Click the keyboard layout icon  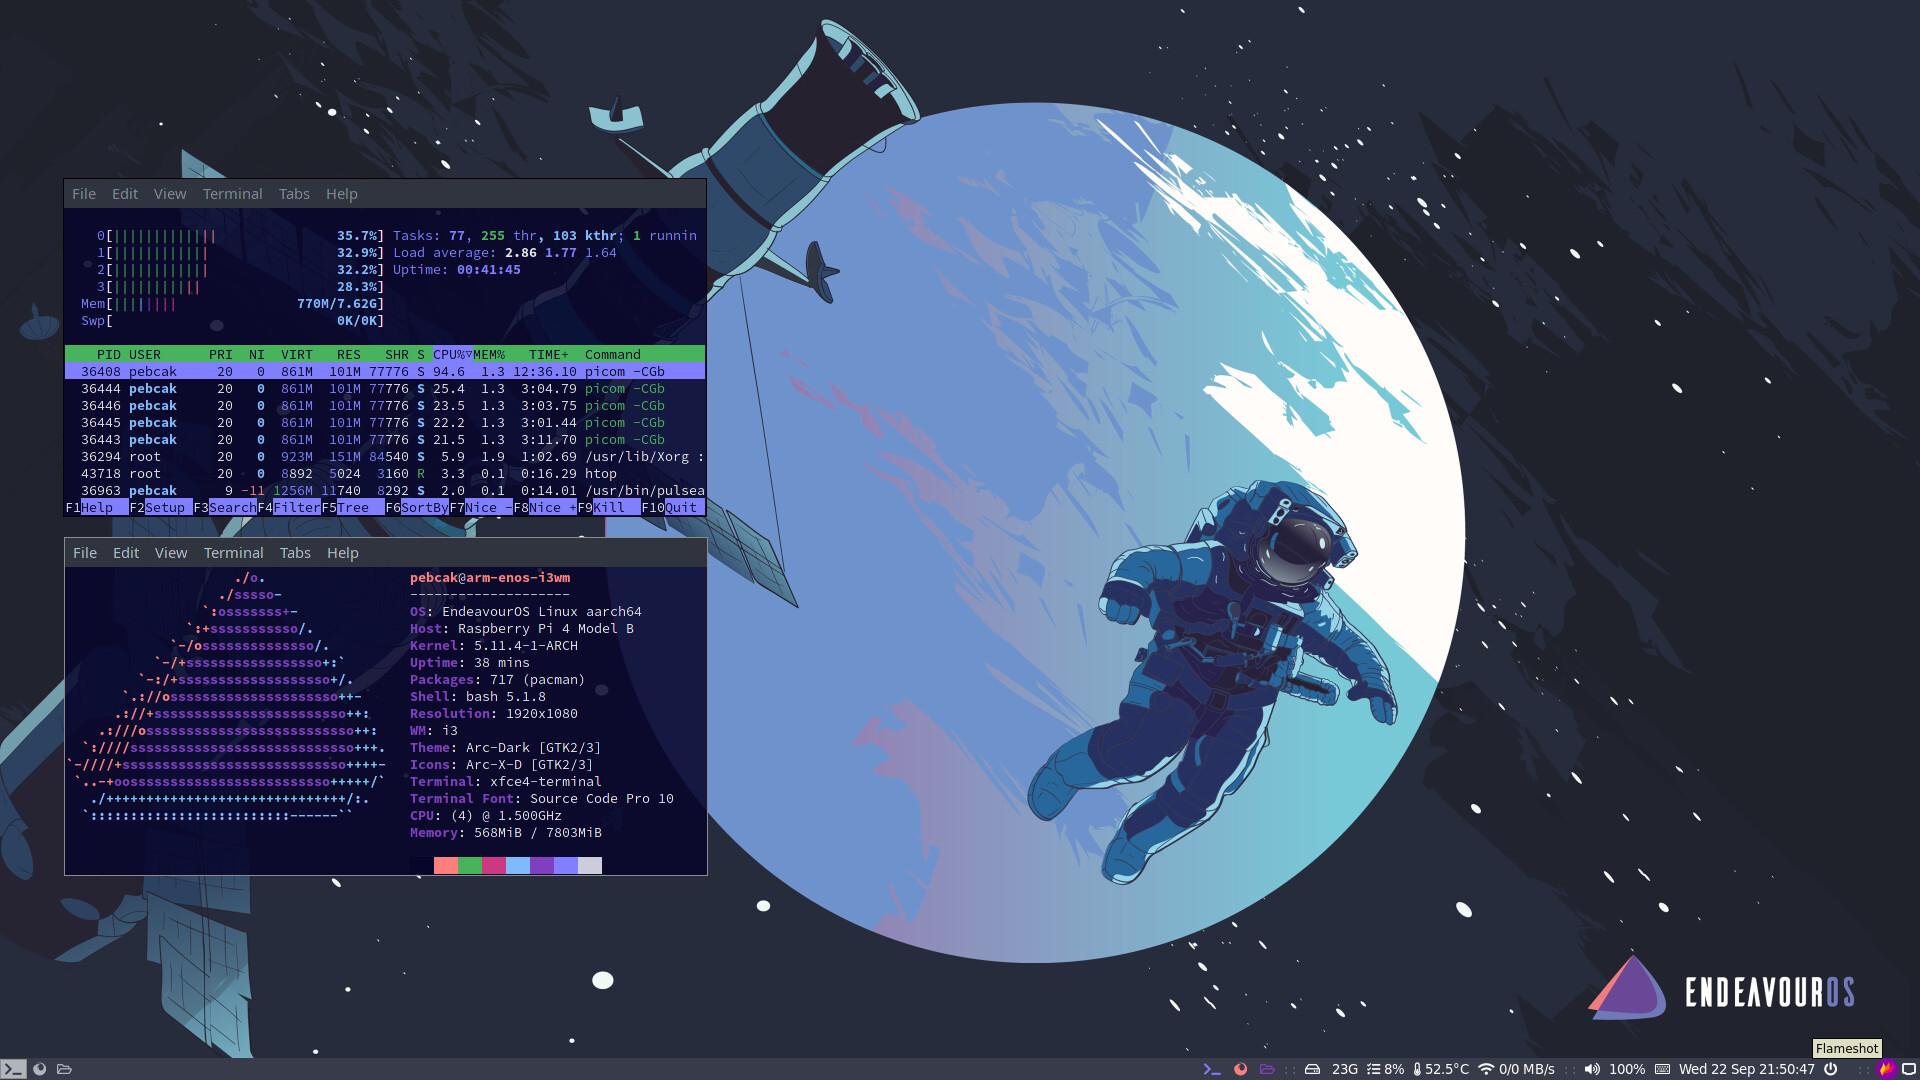(1662, 1069)
